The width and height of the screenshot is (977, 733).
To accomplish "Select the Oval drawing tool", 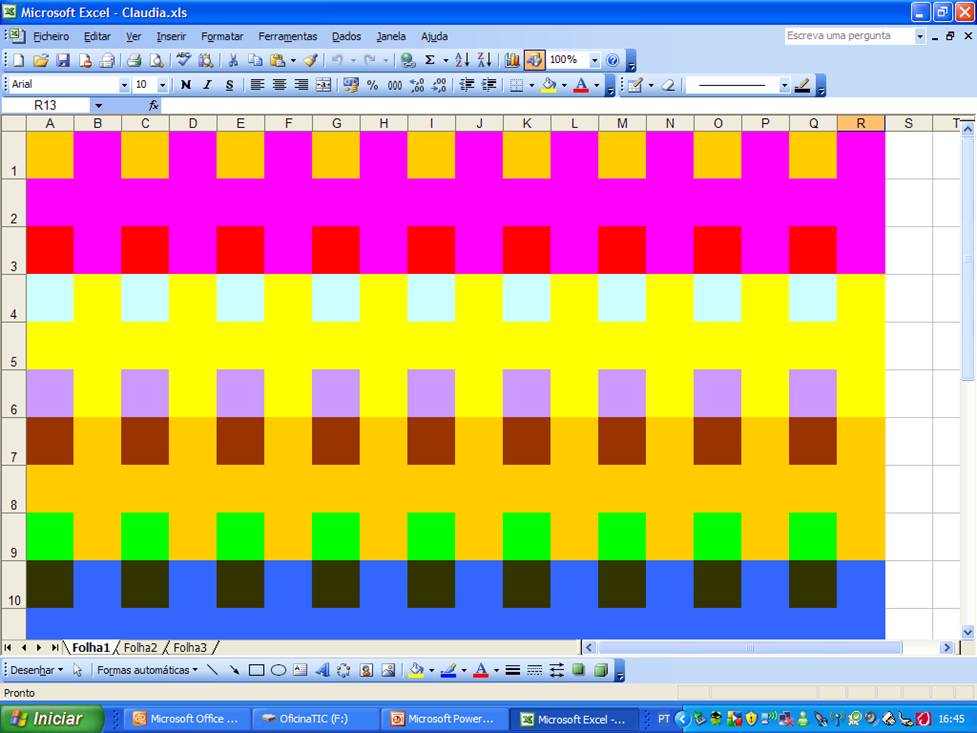I will [x=279, y=670].
